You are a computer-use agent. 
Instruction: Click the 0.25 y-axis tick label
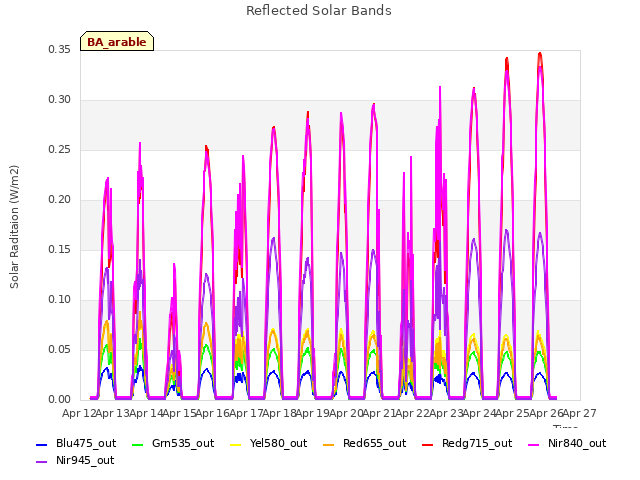click(x=59, y=149)
